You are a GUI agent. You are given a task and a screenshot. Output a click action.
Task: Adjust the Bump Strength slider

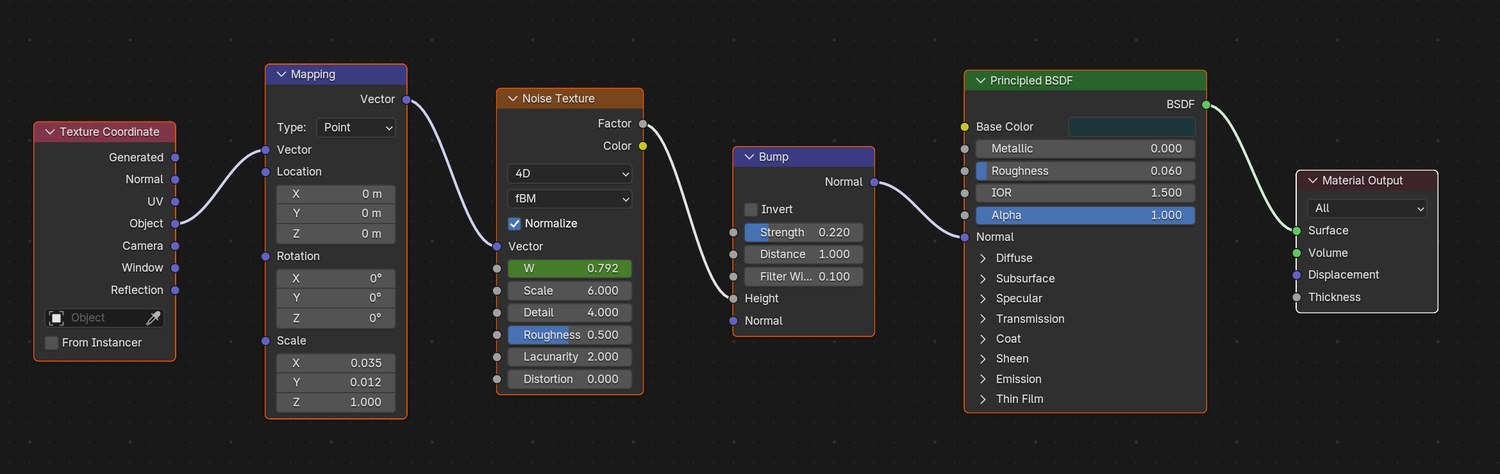click(803, 232)
